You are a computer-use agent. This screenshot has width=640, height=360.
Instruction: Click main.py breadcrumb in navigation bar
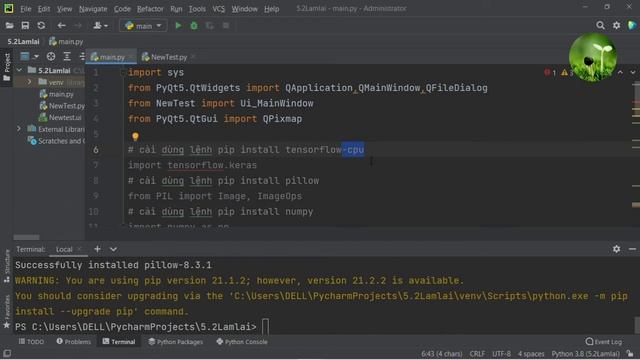(x=66, y=41)
